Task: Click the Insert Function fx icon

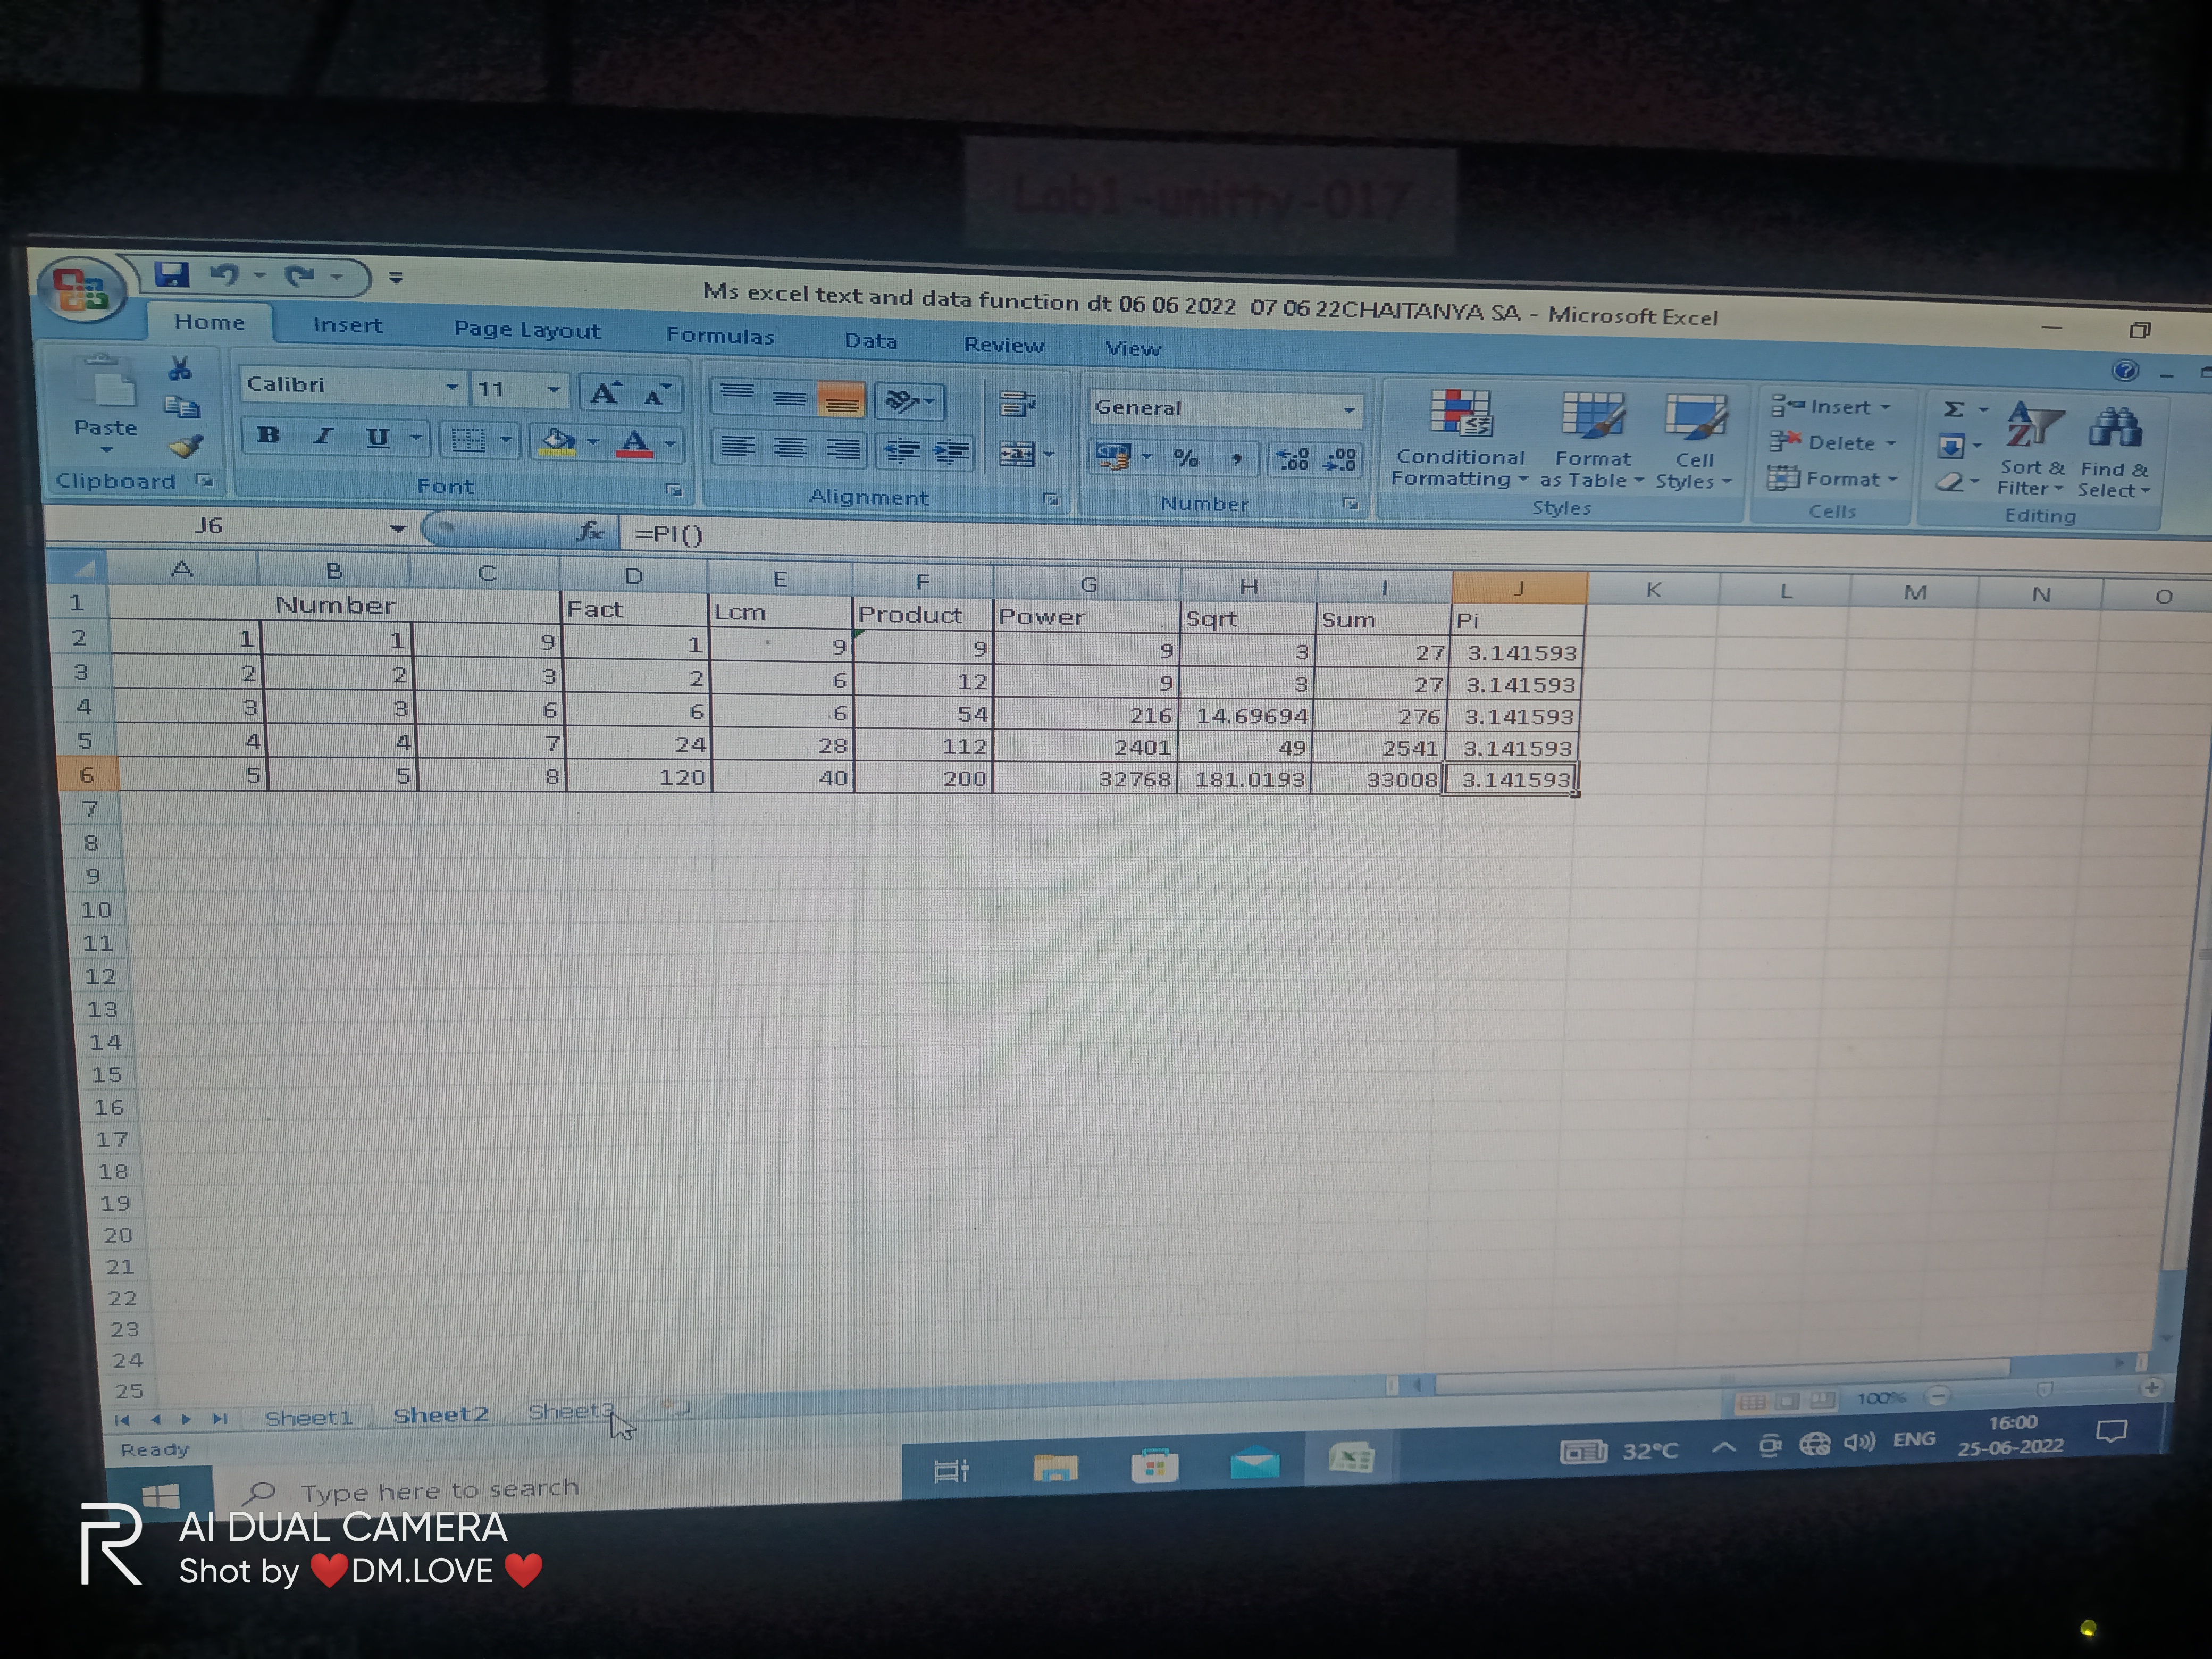Action: click(x=590, y=531)
